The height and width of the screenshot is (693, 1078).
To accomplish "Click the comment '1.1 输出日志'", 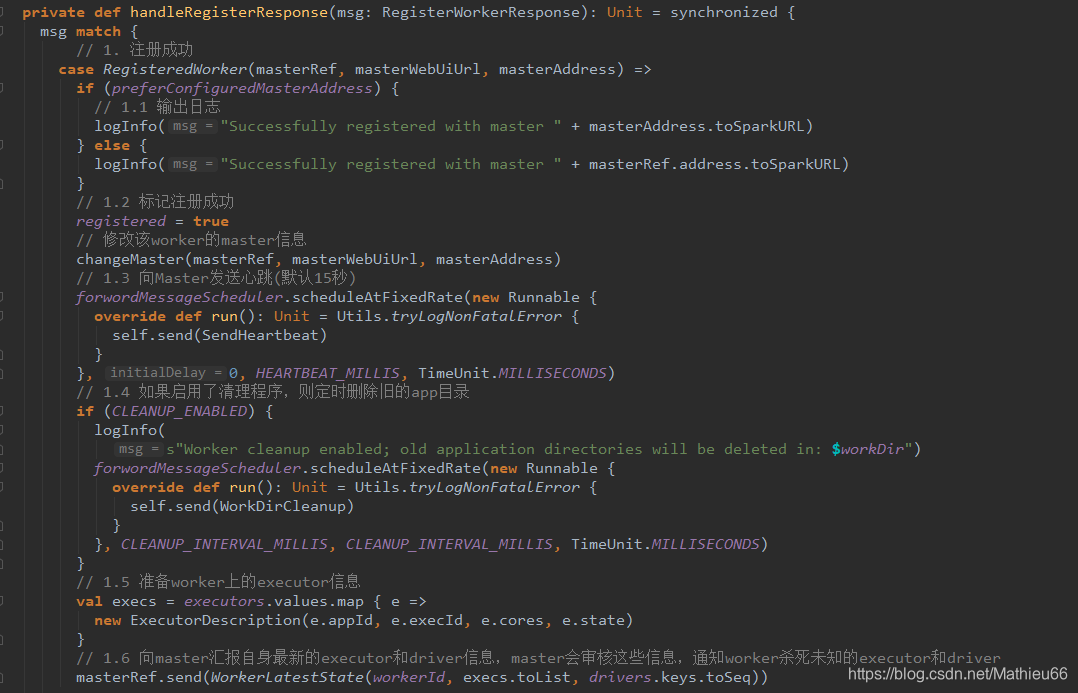I will (x=157, y=107).
